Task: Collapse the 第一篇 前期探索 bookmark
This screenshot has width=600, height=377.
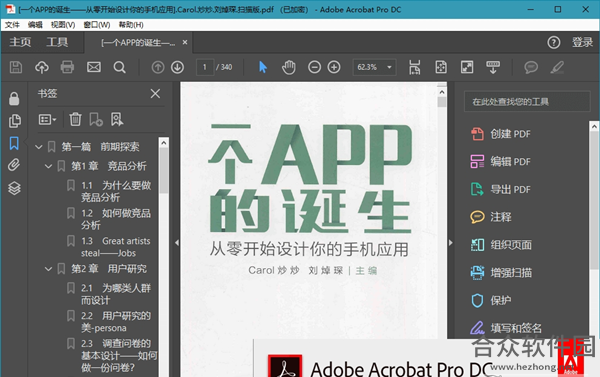Action: pos(39,147)
